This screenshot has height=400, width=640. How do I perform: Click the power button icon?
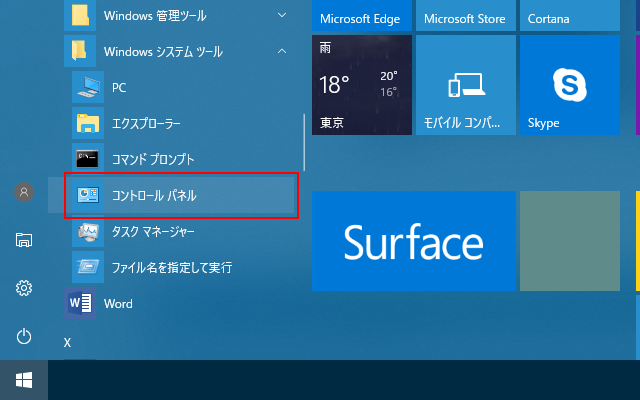[x=24, y=336]
